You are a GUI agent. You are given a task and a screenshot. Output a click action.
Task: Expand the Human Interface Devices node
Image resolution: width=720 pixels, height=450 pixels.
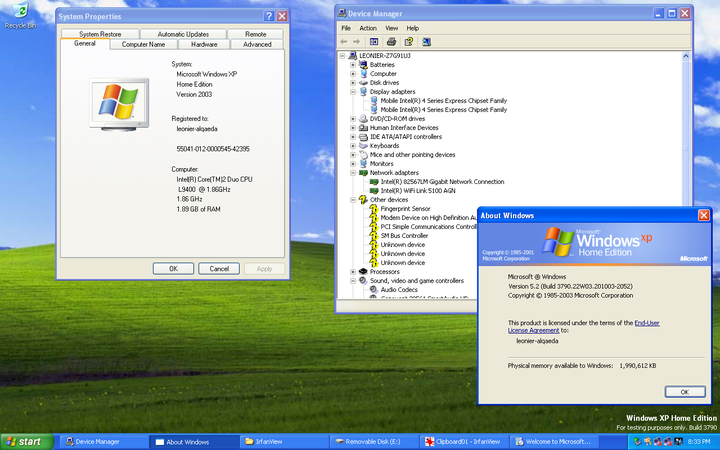[x=353, y=128]
